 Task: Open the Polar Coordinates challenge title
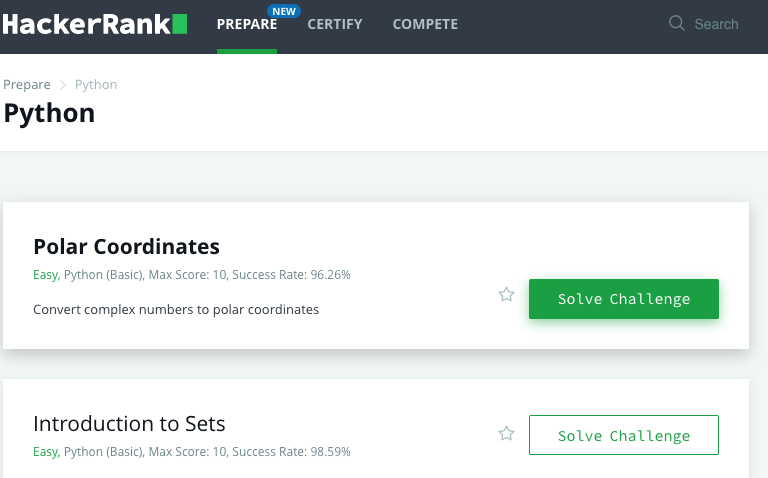(126, 246)
